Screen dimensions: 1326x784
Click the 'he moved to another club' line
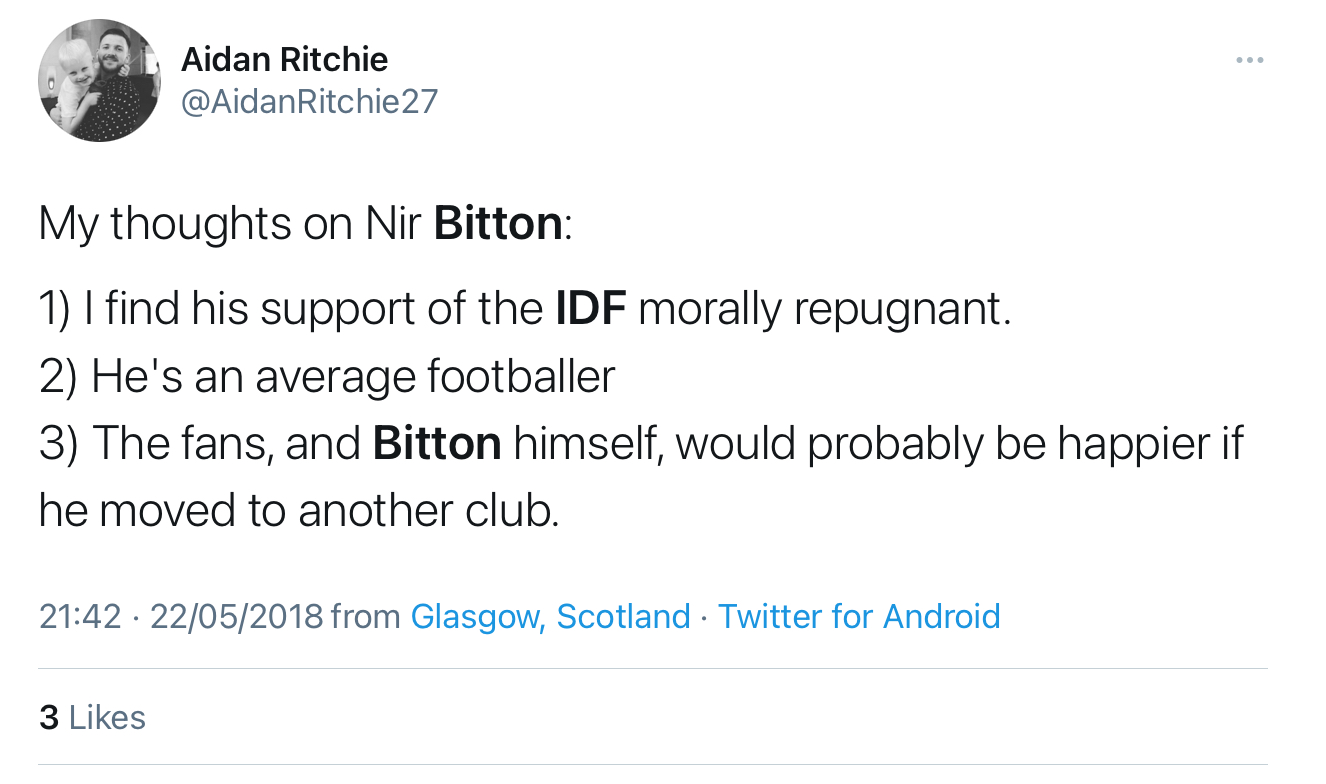point(298,511)
